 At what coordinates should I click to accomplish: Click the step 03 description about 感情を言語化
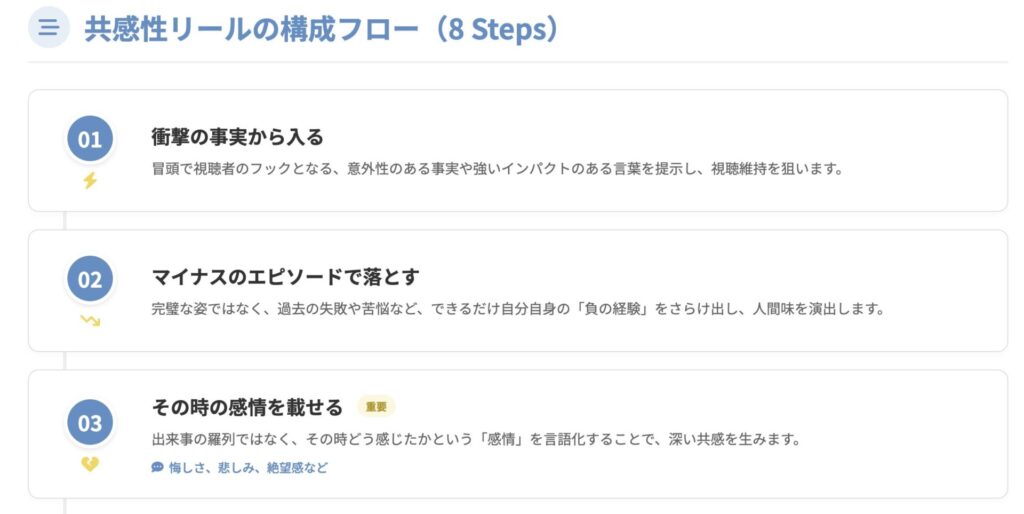pos(476,439)
